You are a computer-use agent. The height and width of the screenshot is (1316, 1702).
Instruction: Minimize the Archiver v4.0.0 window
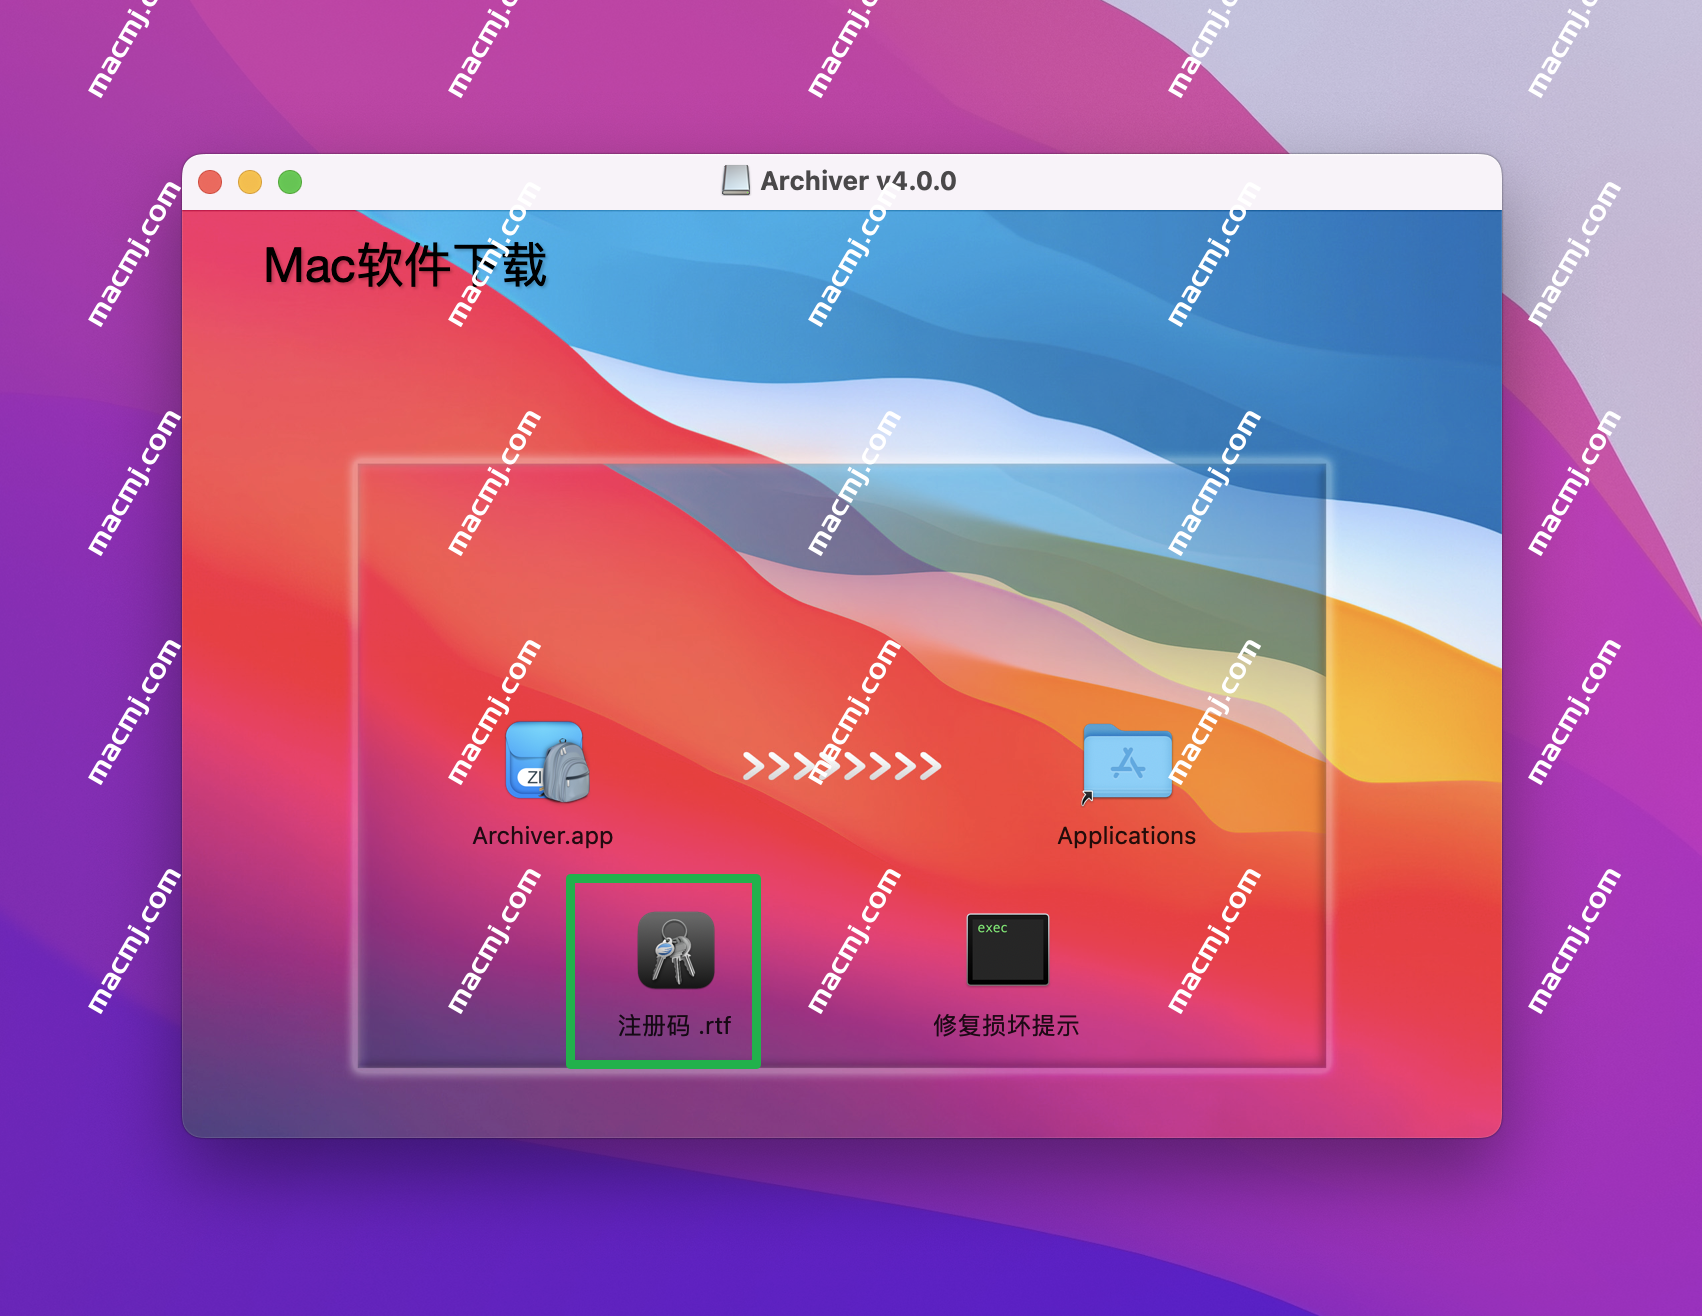click(250, 182)
